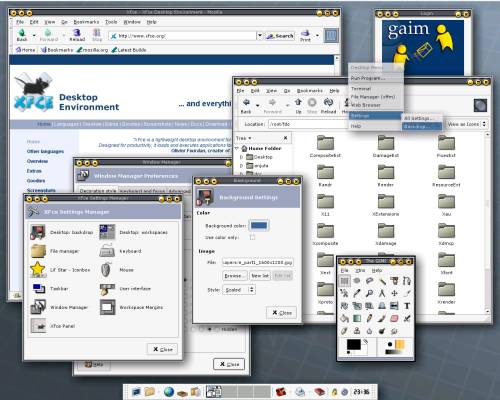Open the Style 'Scaled' dropdown
This screenshot has height=400, width=500.
[x=239, y=290]
